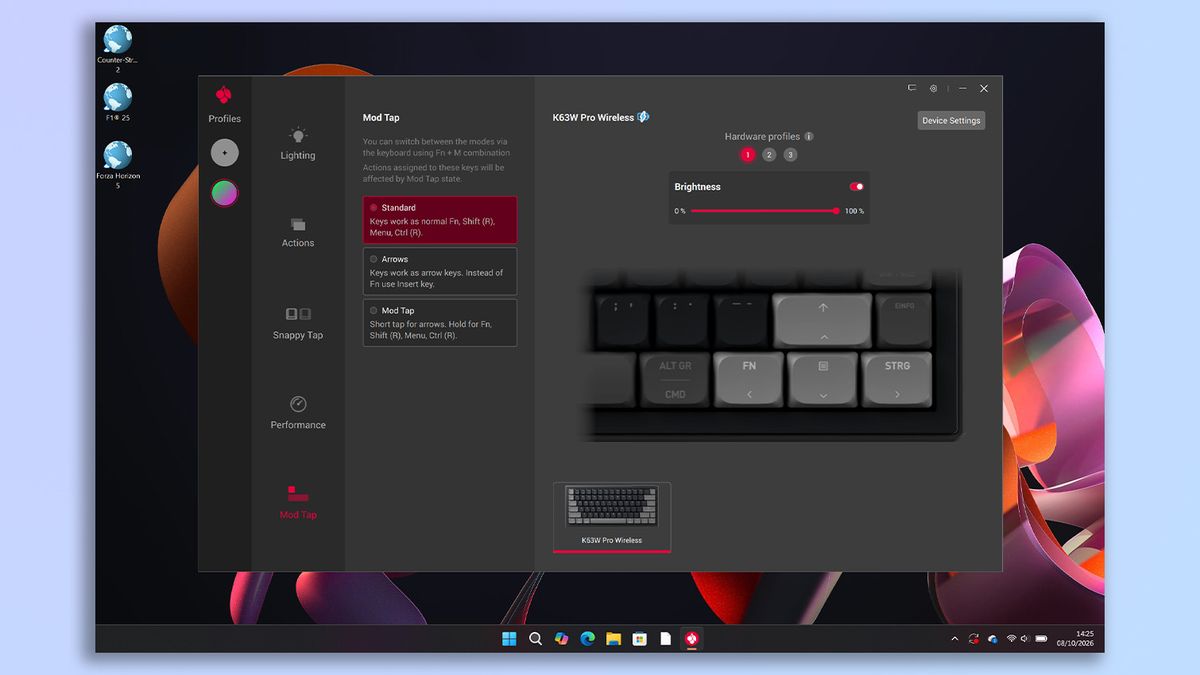1200x675 pixels.
Task: Open the Forza Horizon 5 desktop shortcut
Action: [117, 165]
